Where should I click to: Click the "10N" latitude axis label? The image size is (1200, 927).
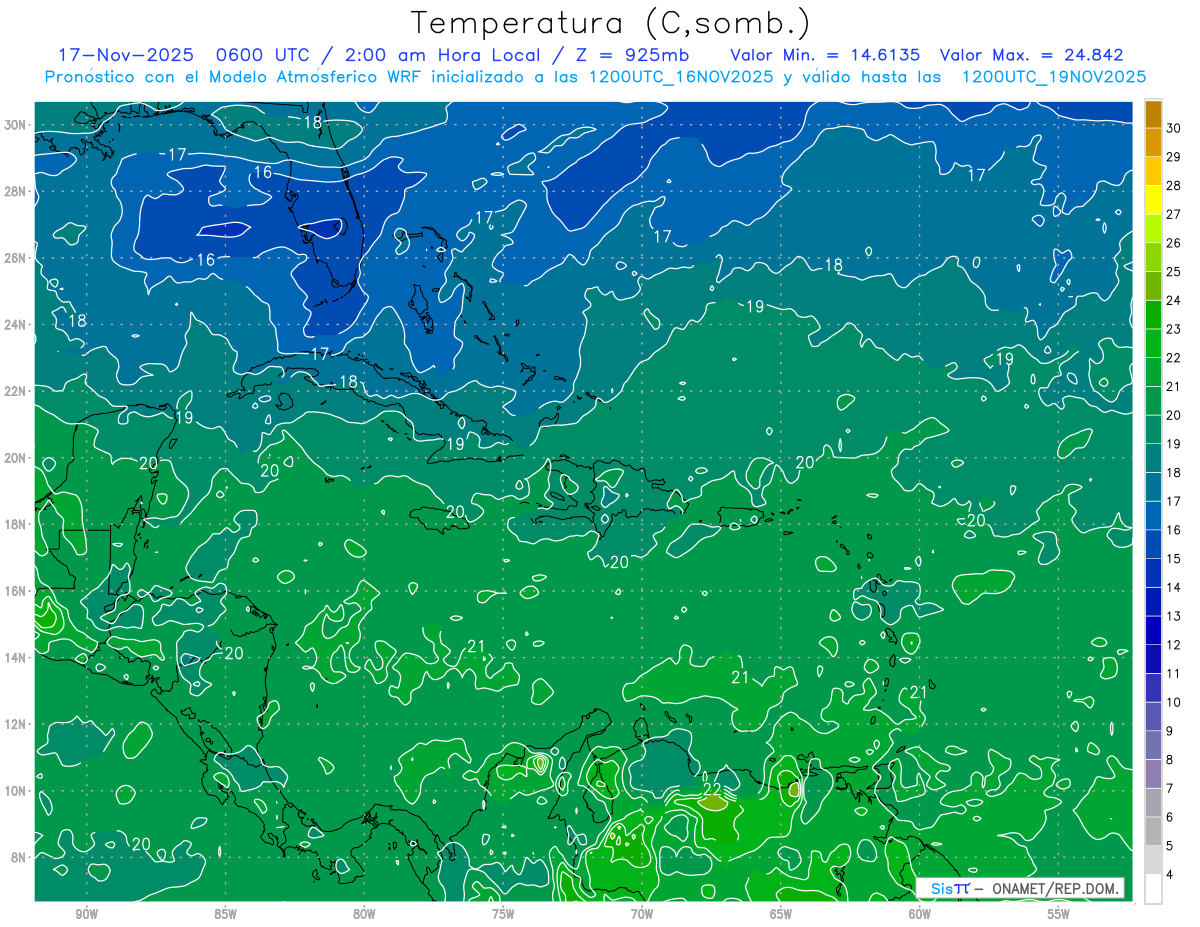coord(14,791)
